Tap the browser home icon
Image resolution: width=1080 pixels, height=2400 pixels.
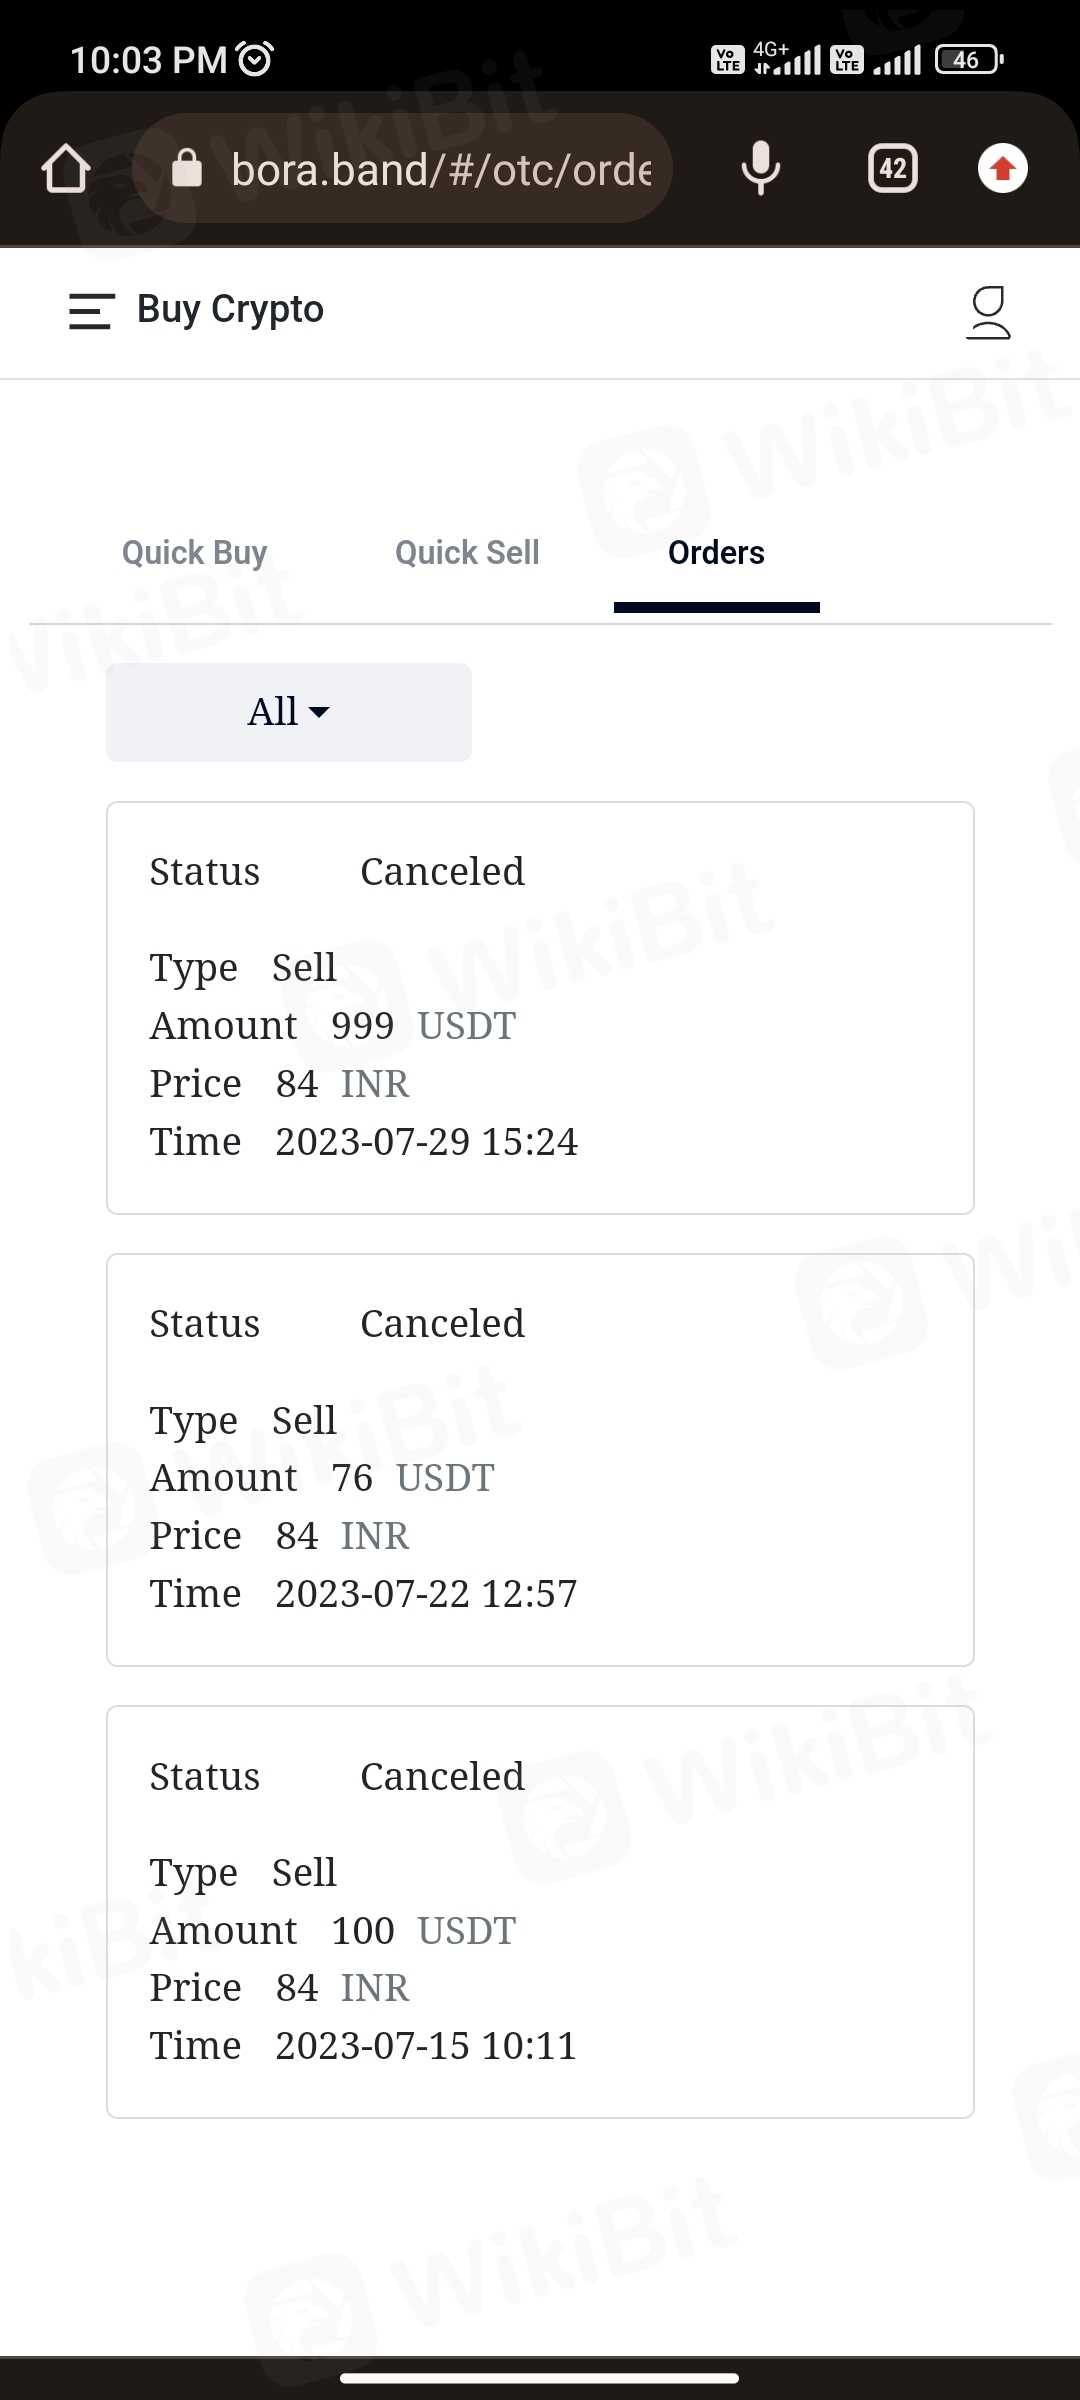click(x=66, y=168)
